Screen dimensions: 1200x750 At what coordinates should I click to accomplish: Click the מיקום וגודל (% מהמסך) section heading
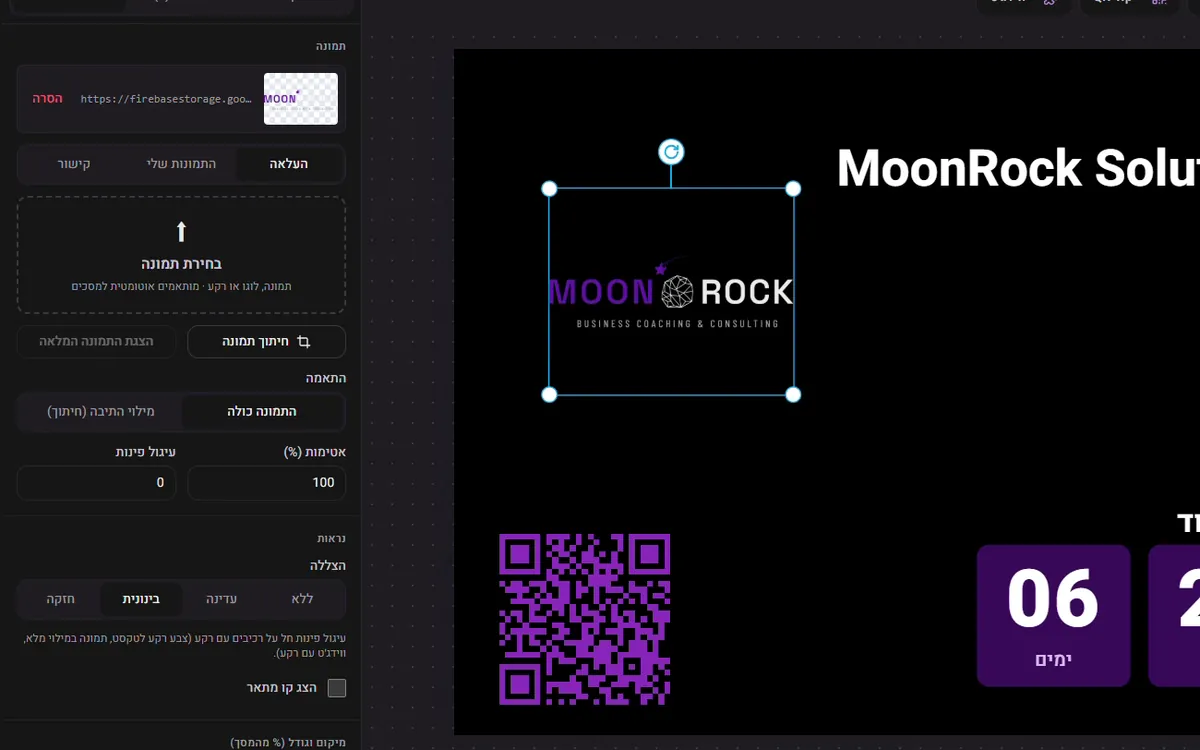pos(288,743)
